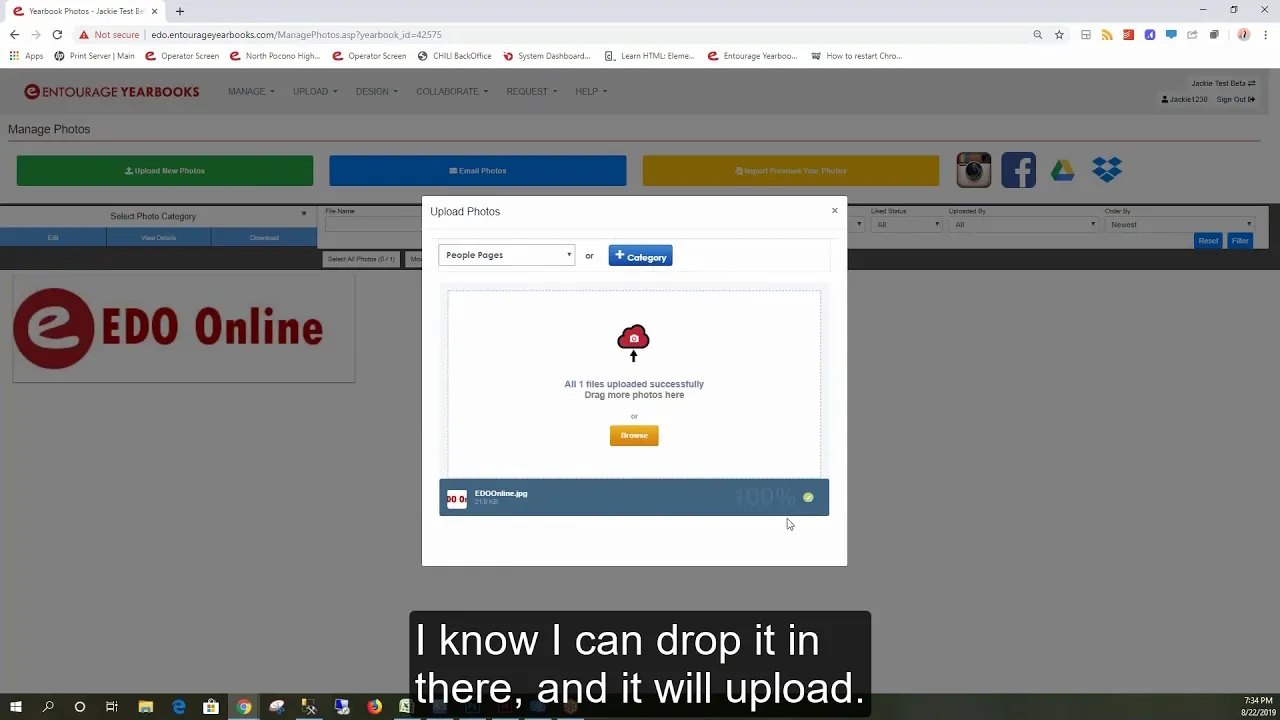Import photos from Instagram icon
Image resolution: width=1280 pixels, height=720 pixels.
pyautogui.click(x=974, y=170)
